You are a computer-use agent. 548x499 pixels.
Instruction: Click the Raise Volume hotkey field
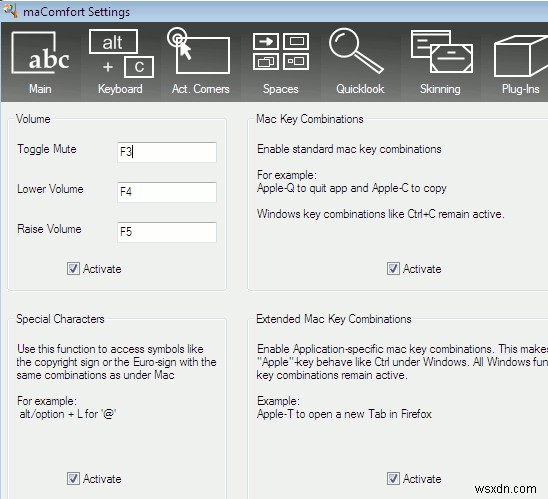click(167, 232)
